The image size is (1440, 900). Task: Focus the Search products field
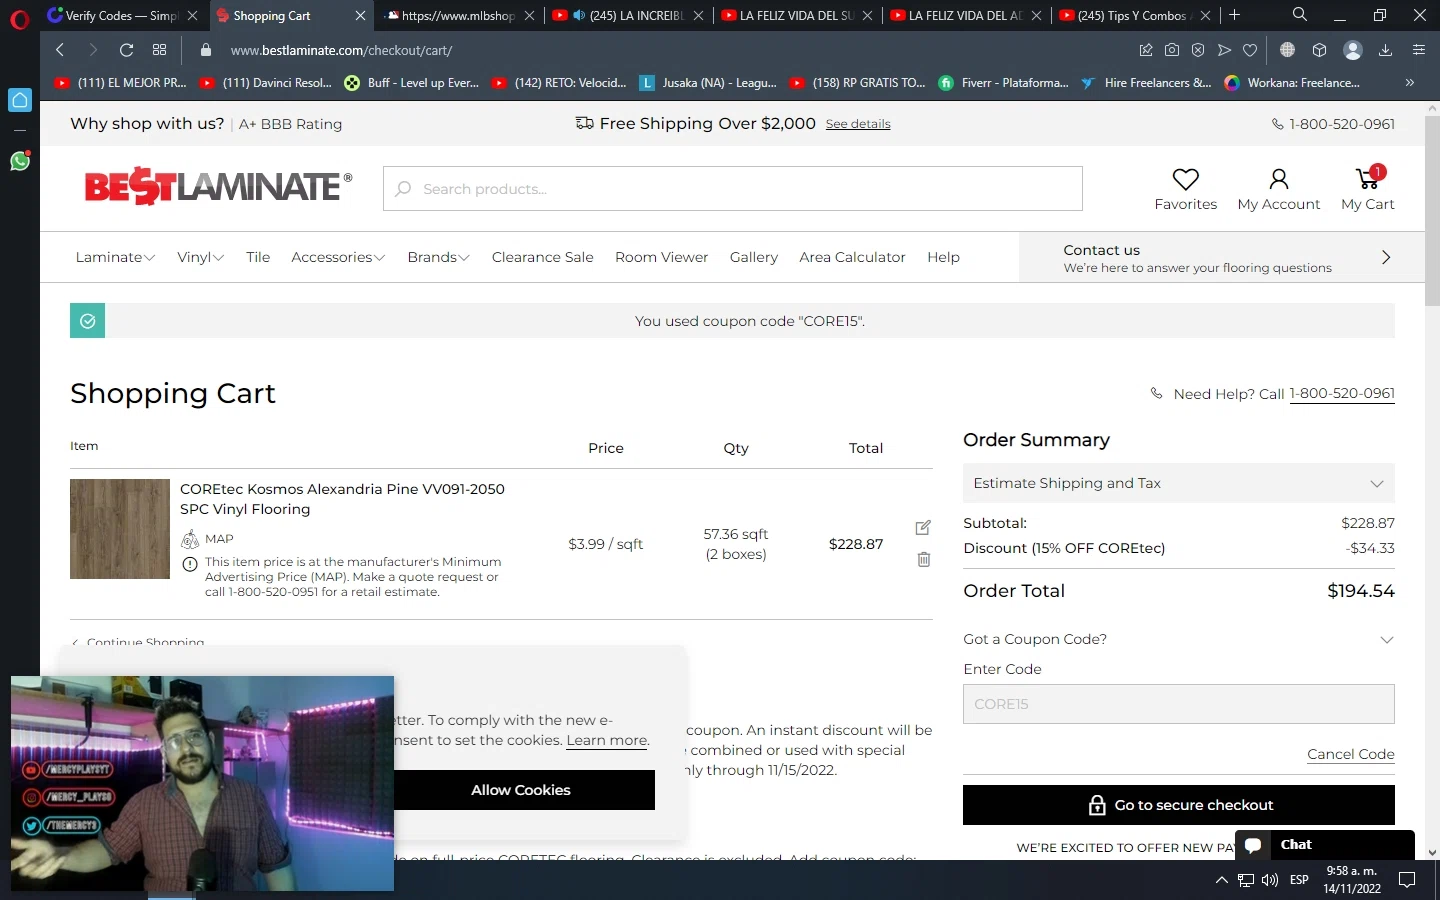point(732,189)
